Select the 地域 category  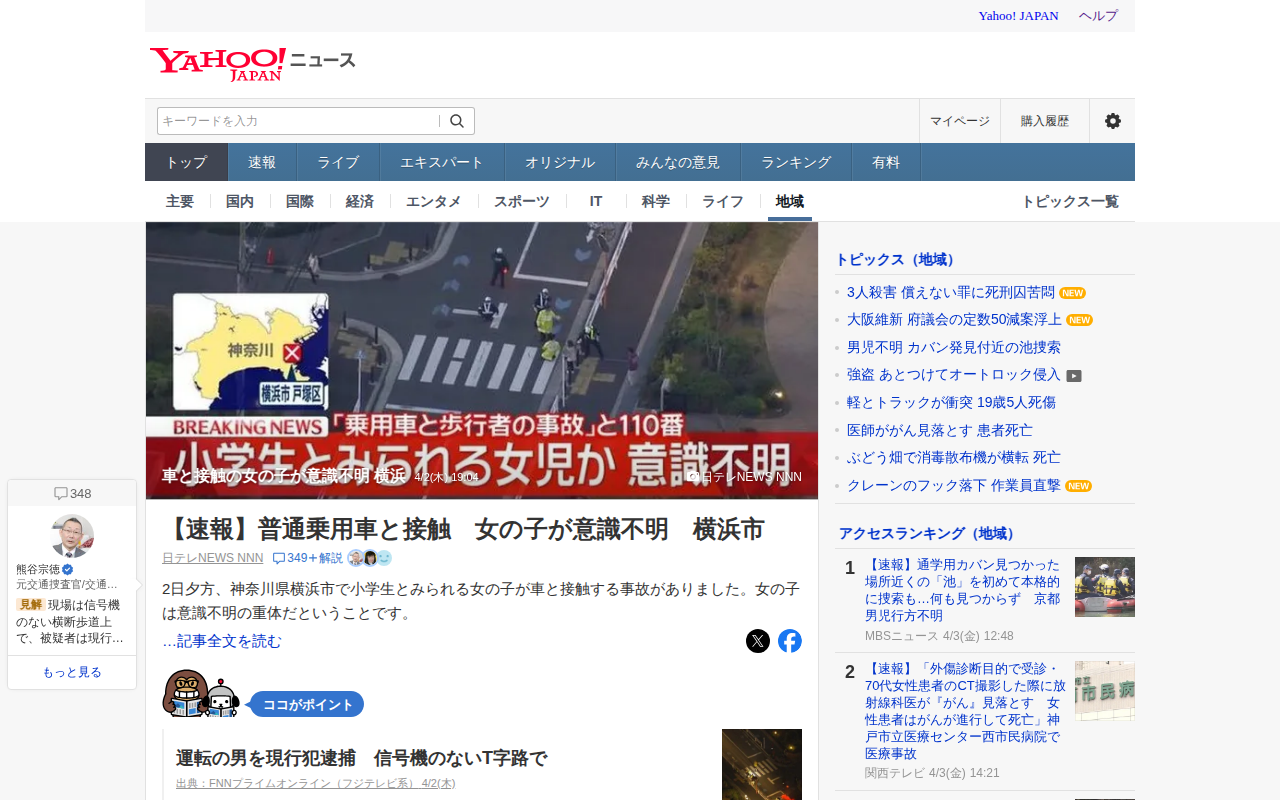click(790, 201)
